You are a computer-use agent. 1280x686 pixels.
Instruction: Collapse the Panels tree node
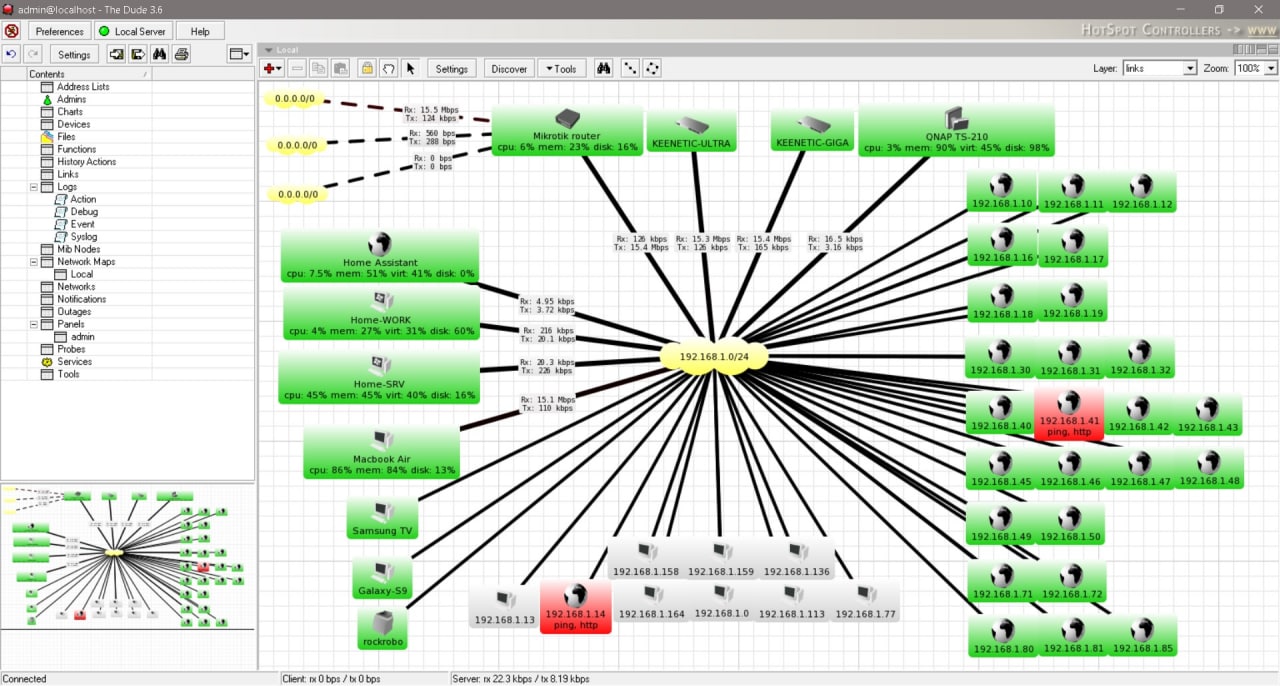point(34,324)
